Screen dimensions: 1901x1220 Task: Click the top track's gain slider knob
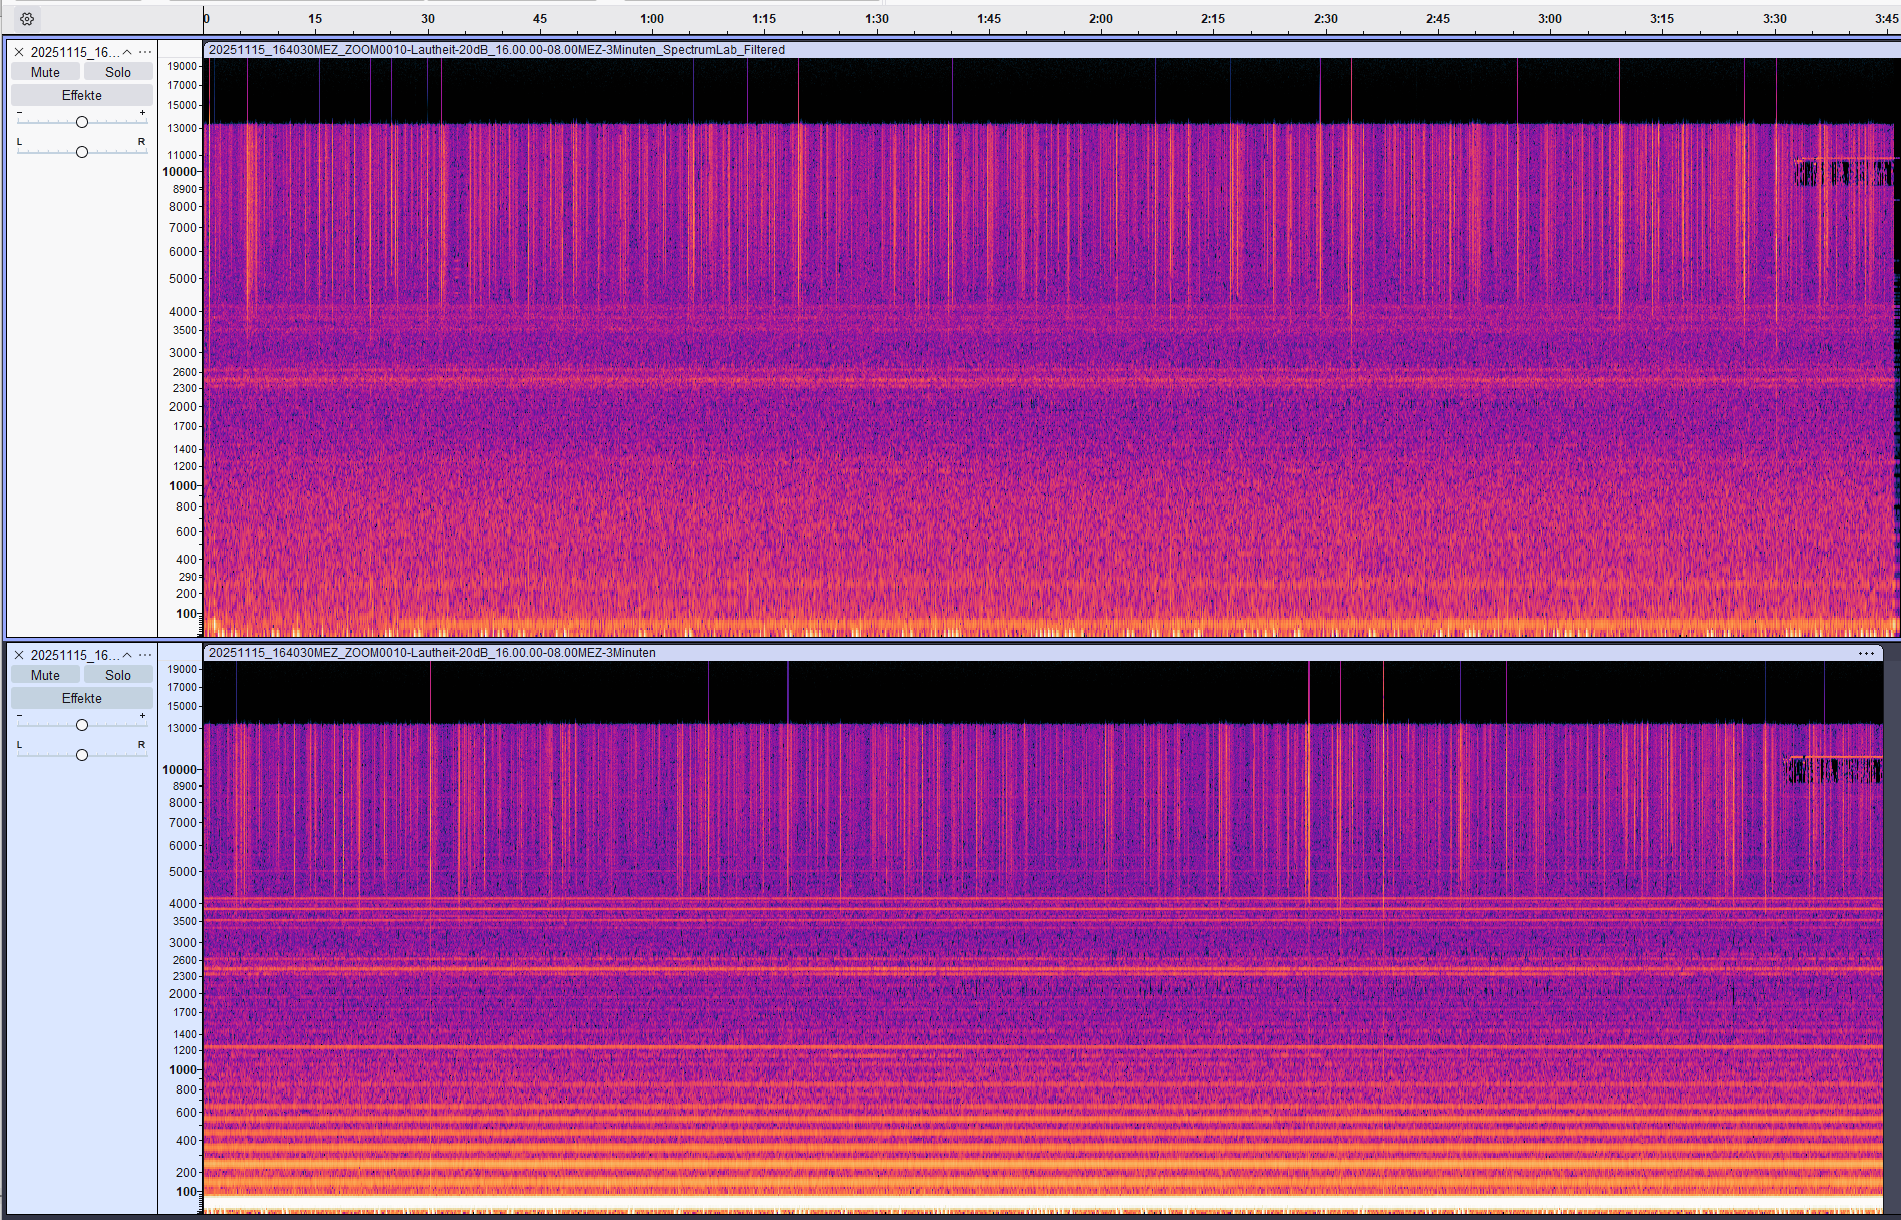[x=82, y=122]
